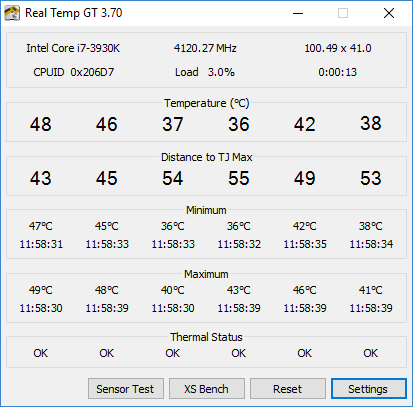Screen dimensions: 413x407
Task: Reset the min and max temperatures
Action: (288, 389)
